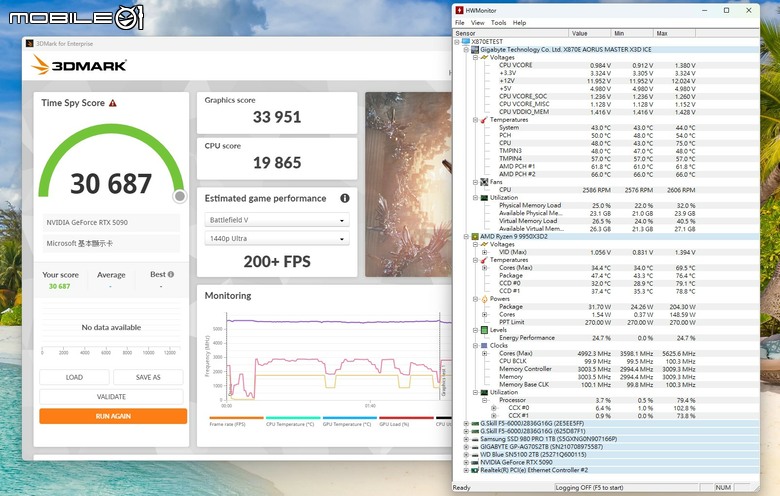Click the Time Spy Score warning icon
780x496 pixels.
[x=113, y=103]
